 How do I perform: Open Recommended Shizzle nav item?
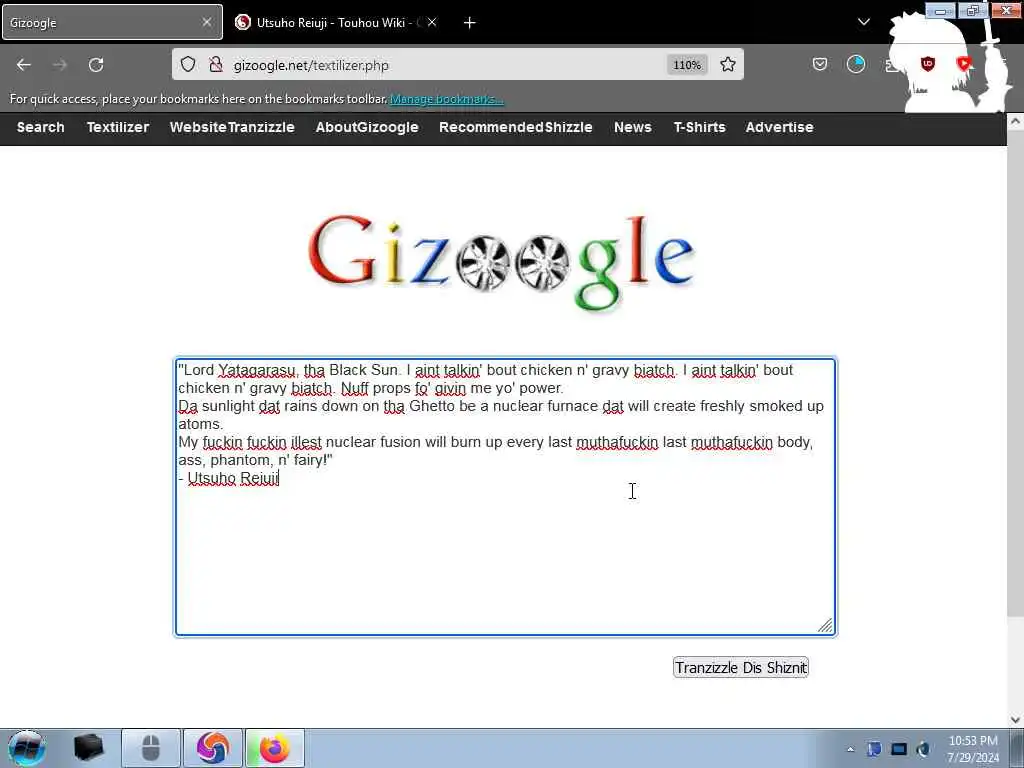click(x=515, y=127)
